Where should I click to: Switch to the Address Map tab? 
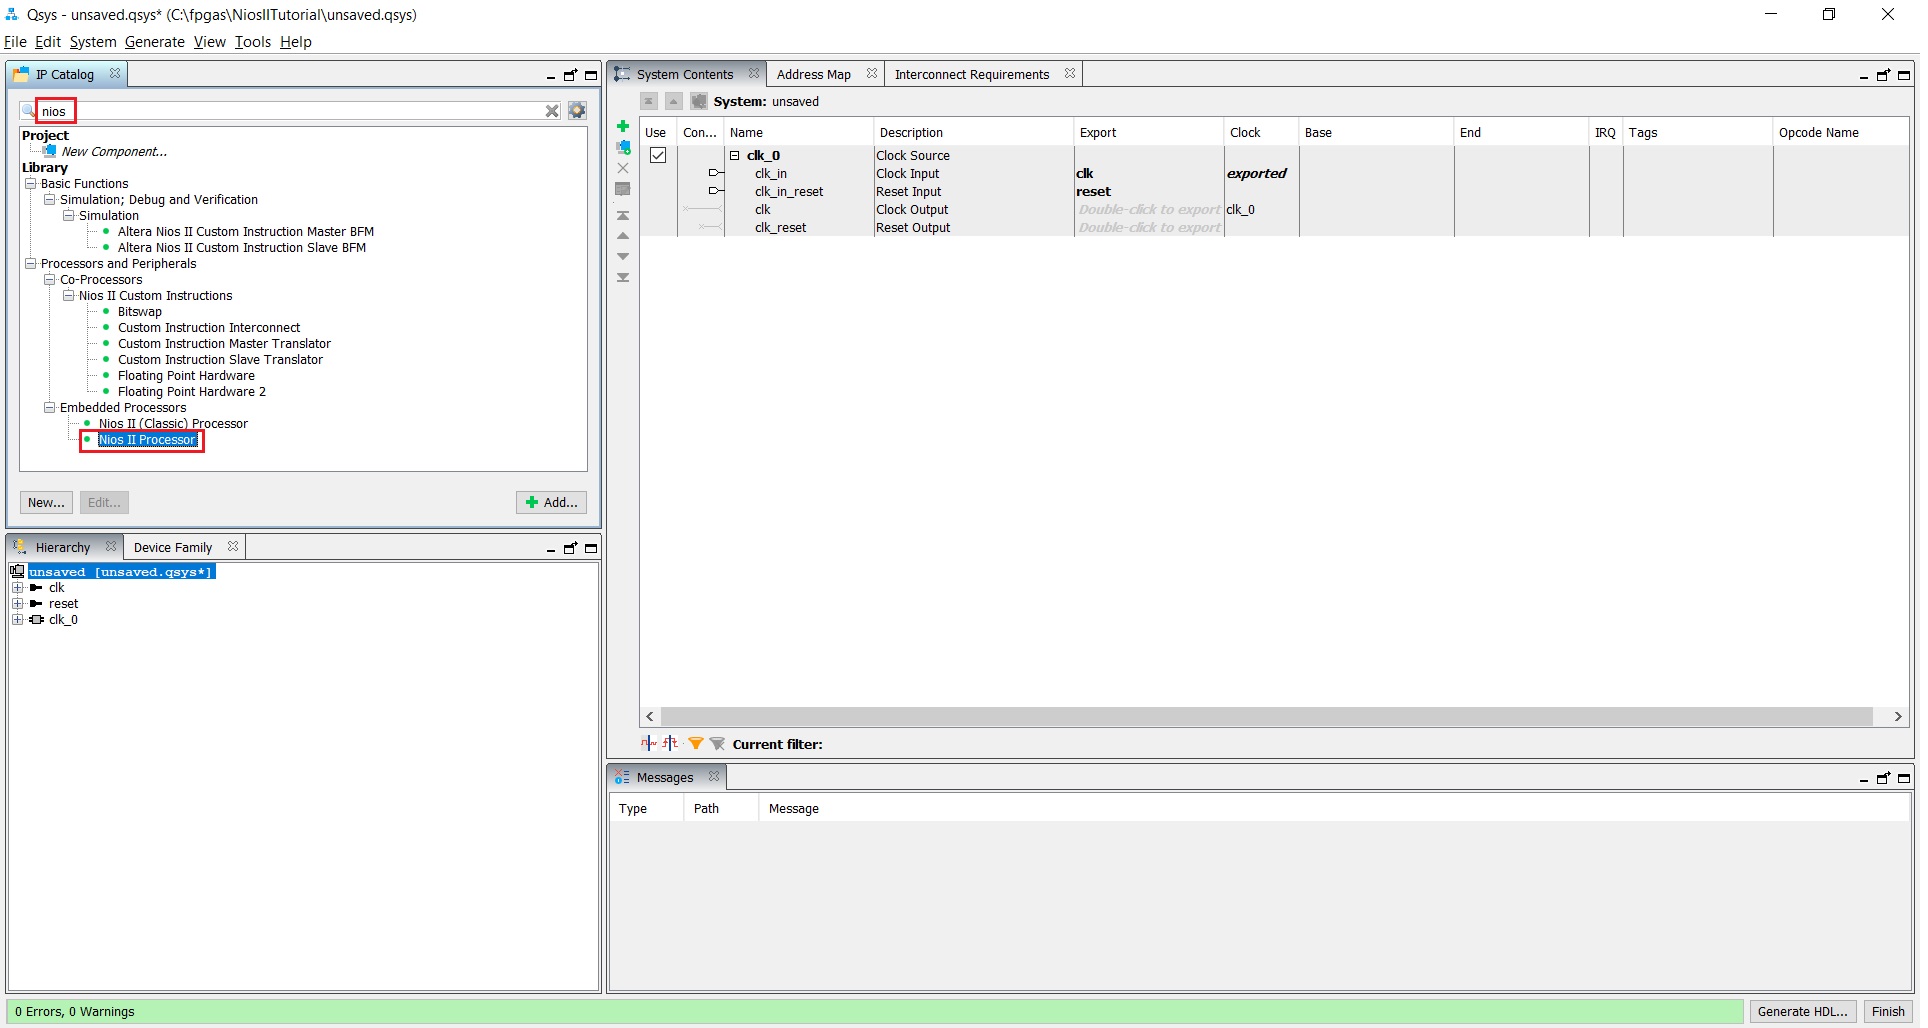[x=813, y=75]
